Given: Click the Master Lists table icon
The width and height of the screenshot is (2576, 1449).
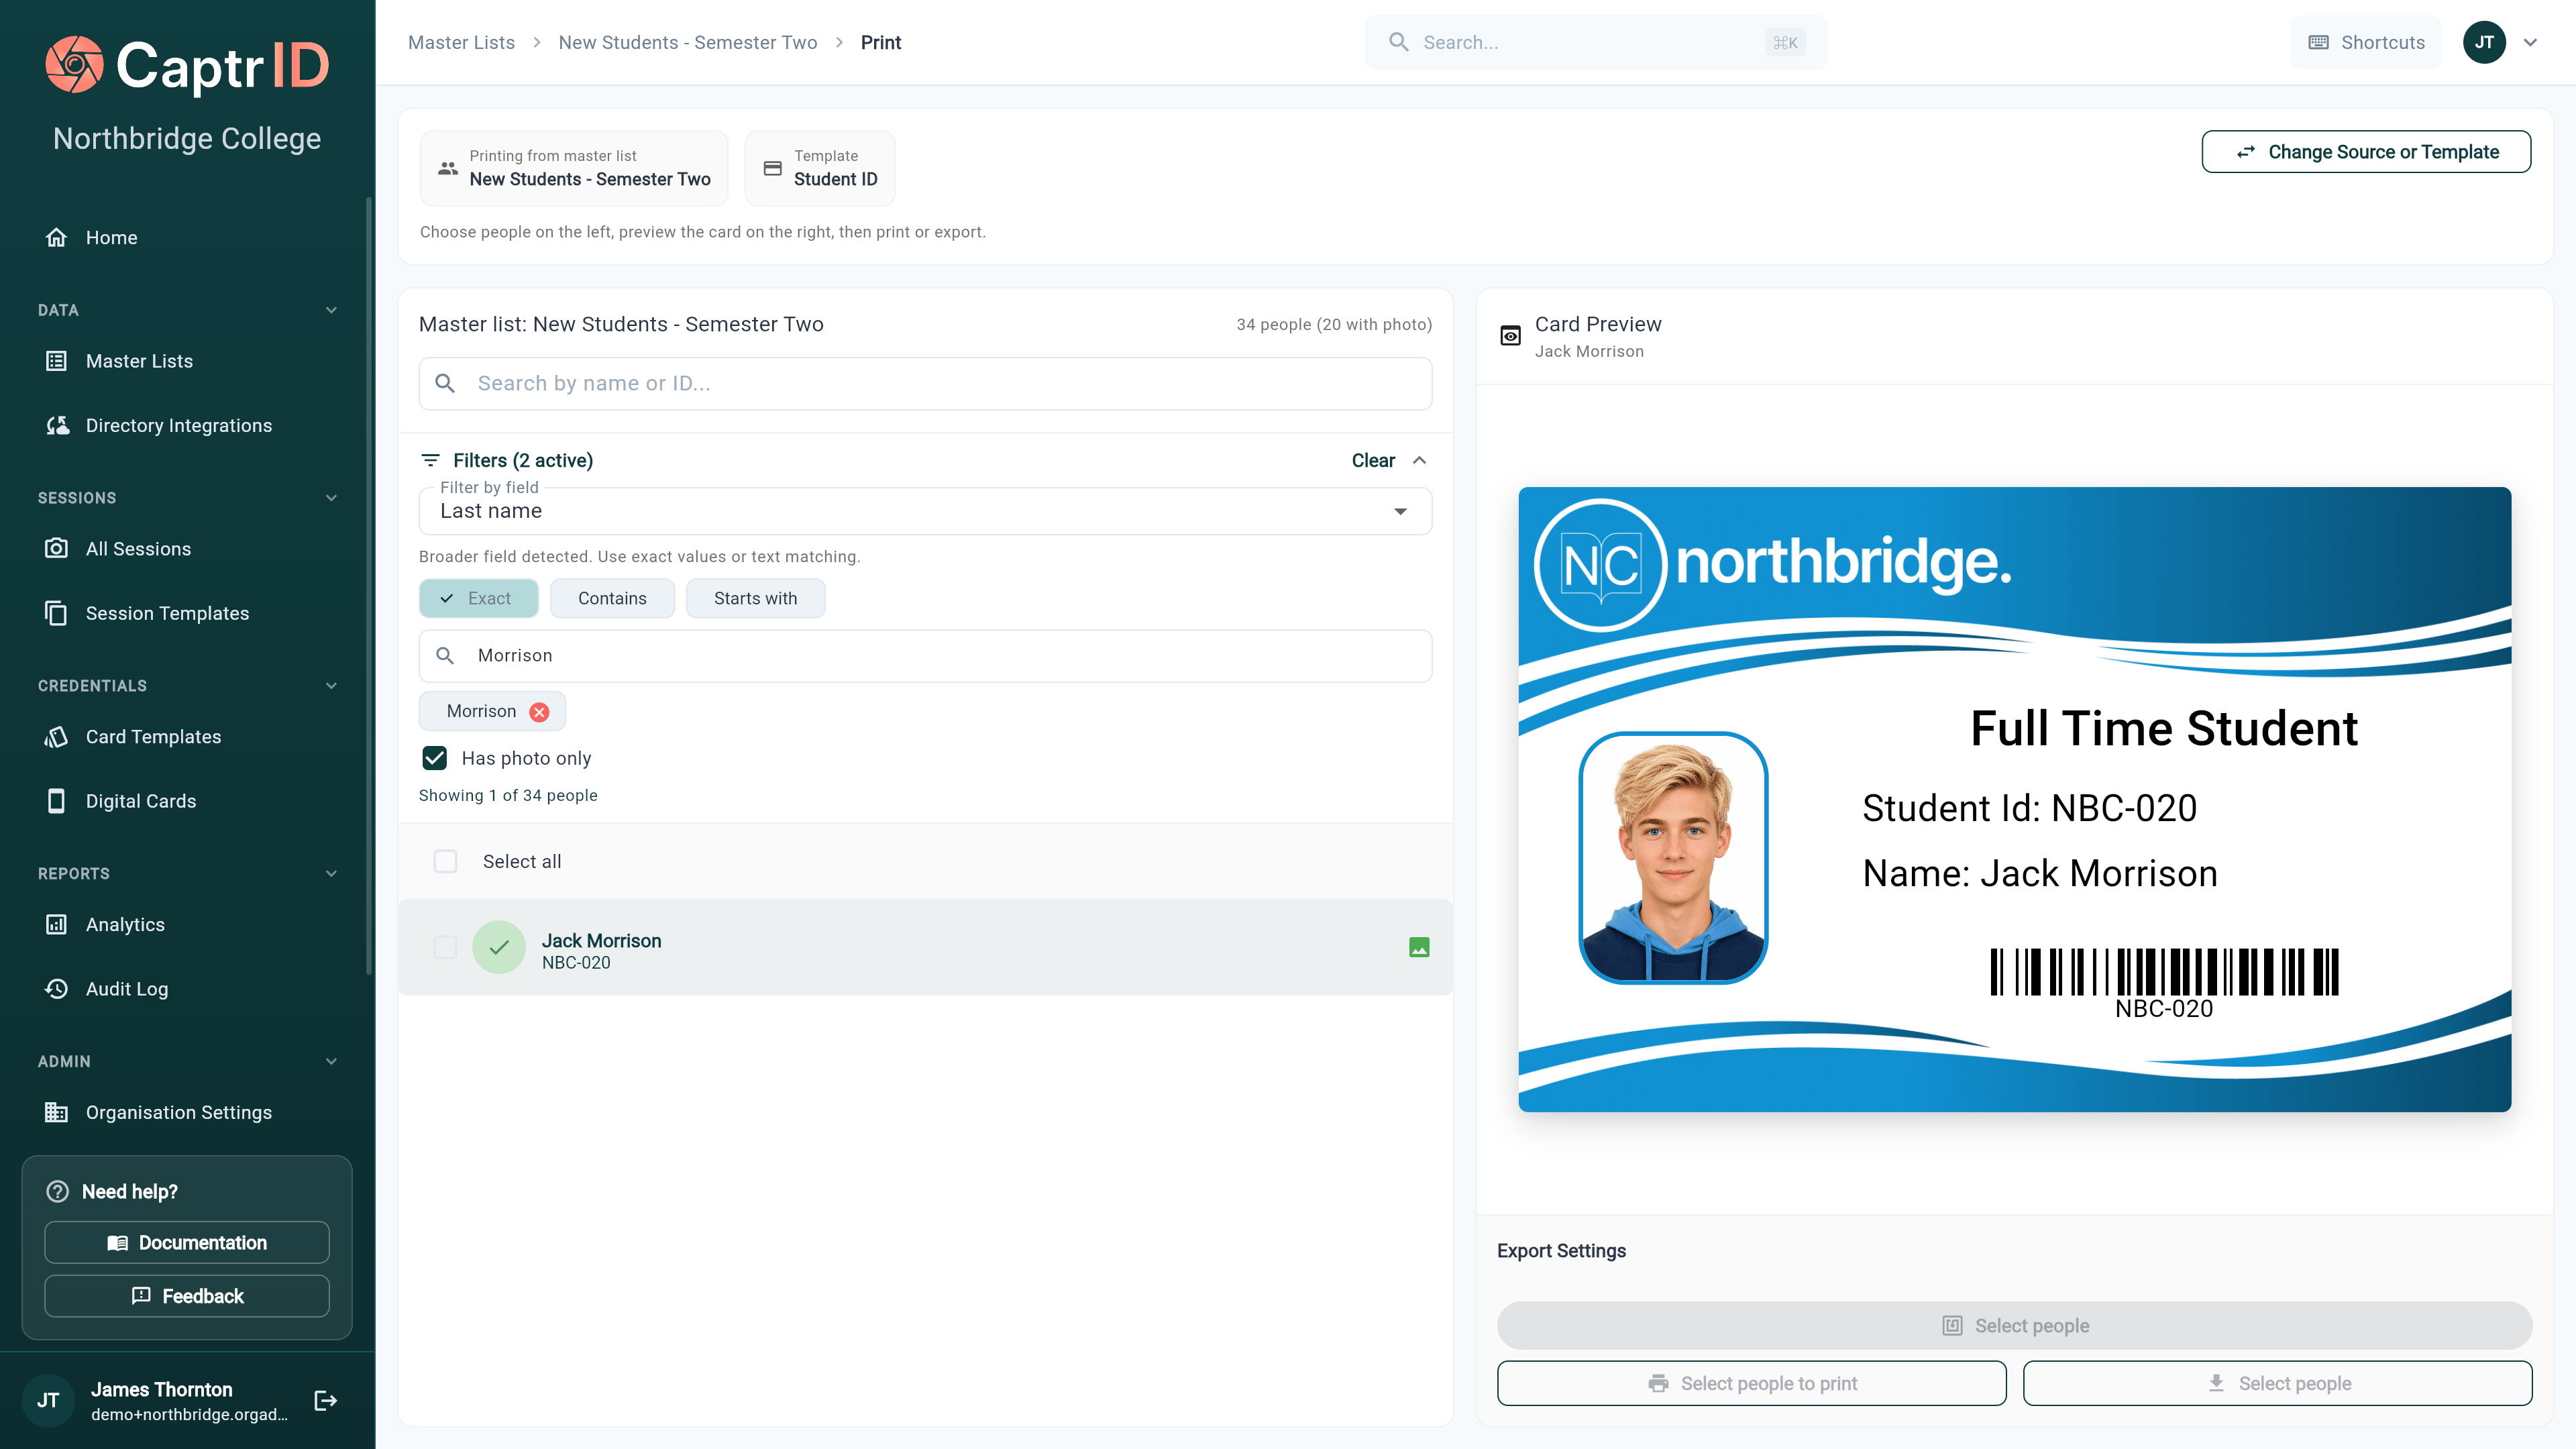Looking at the screenshot, I should tap(57, 361).
